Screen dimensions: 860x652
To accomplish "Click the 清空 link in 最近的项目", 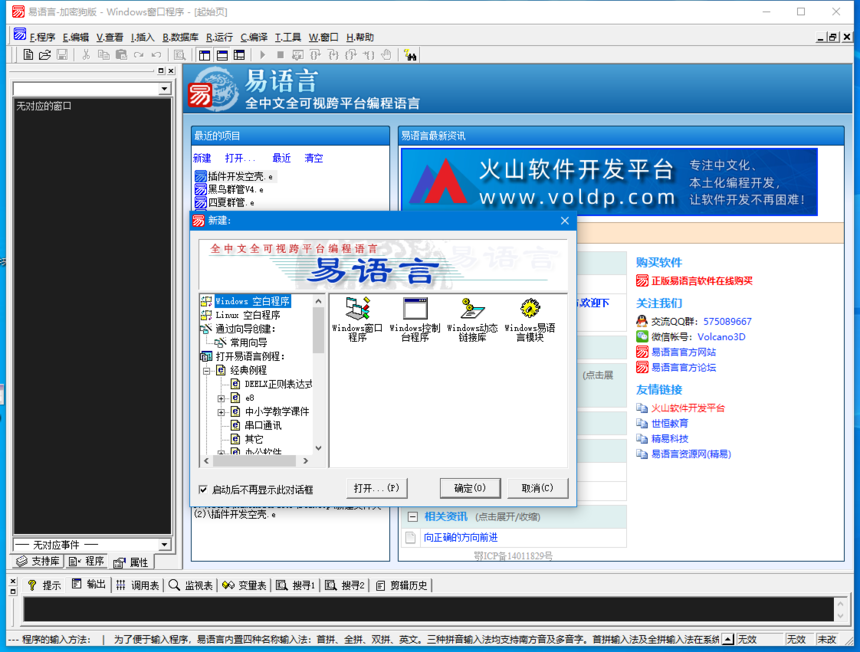I will coord(314,158).
